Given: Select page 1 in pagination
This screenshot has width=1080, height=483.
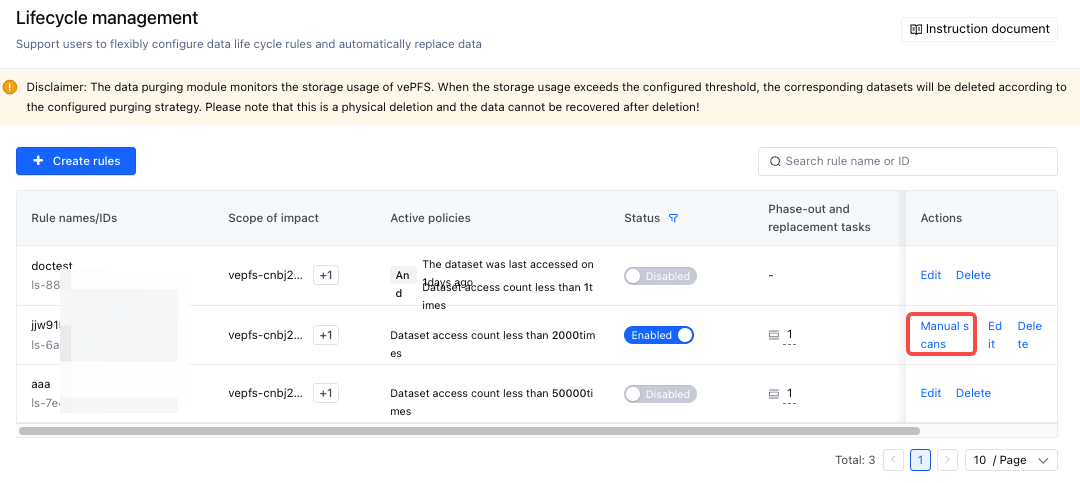Looking at the screenshot, I should point(921,460).
